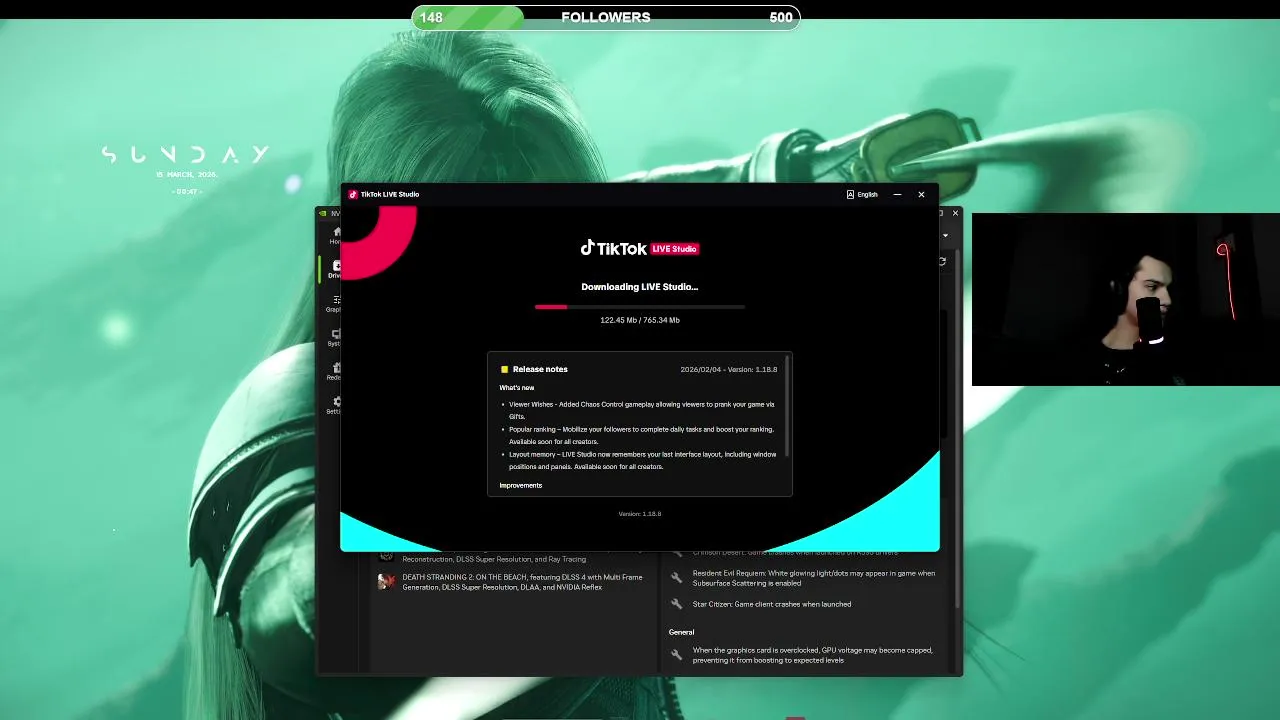Click the "122.45 Mb / 765.34 Mb" download size
Image resolution: width=1280 pixels, height=720 pixels.
(x=640, y=320)
